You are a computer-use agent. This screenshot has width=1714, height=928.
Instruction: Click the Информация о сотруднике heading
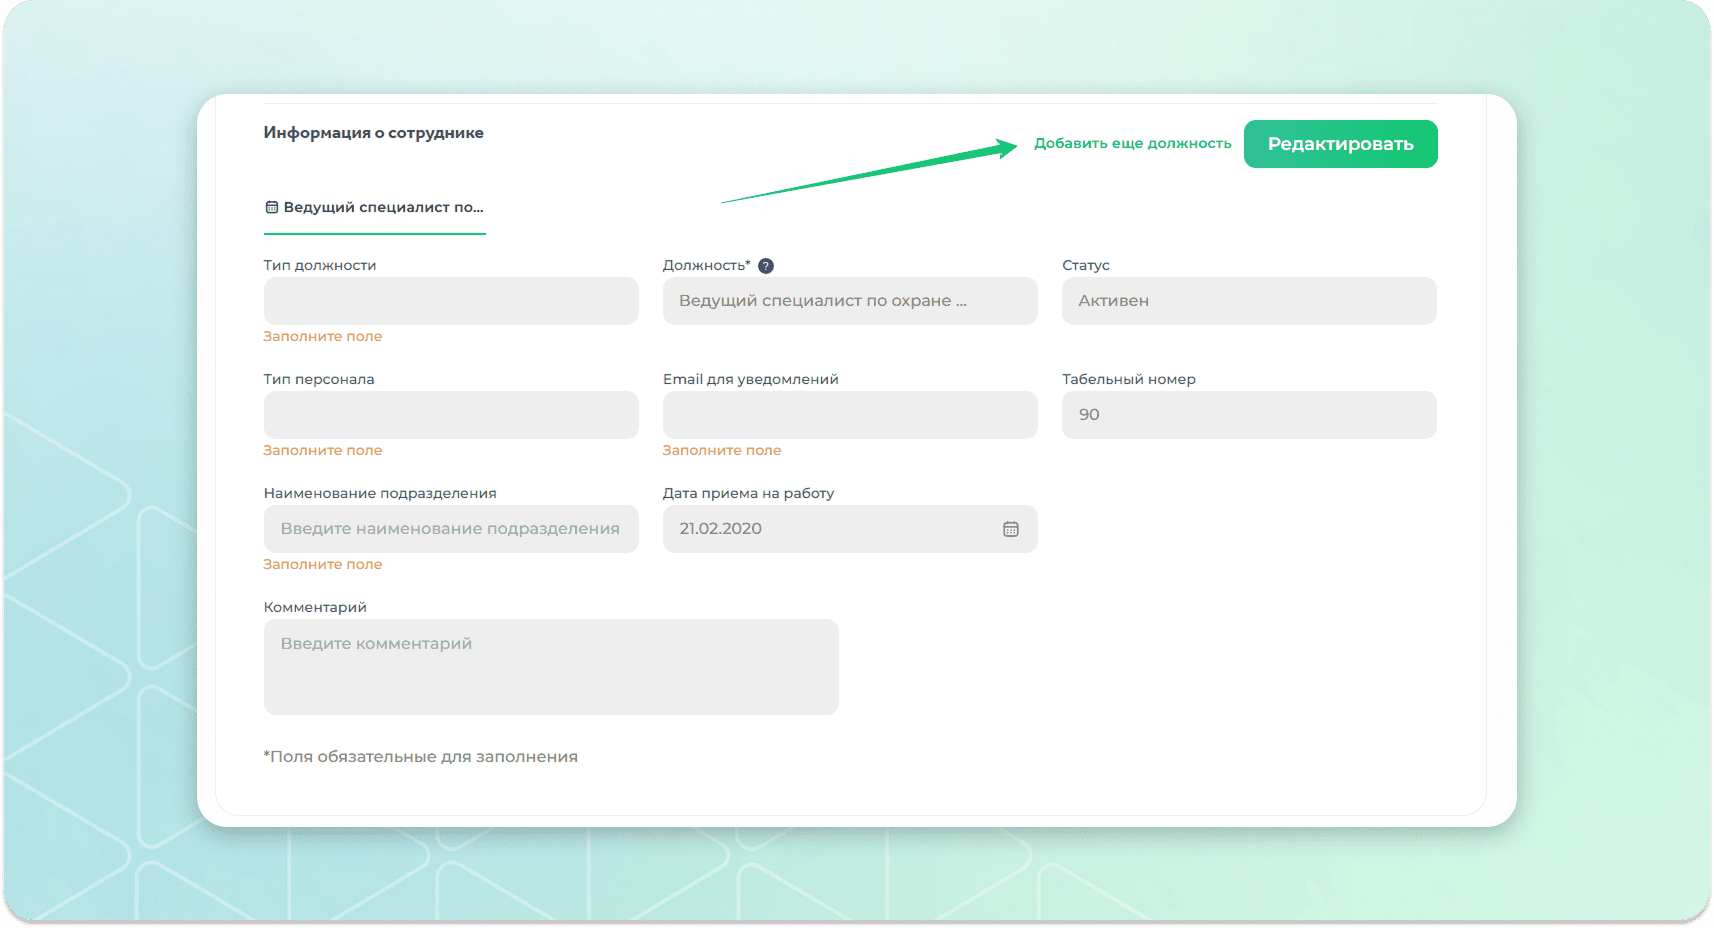click(374, 133)
